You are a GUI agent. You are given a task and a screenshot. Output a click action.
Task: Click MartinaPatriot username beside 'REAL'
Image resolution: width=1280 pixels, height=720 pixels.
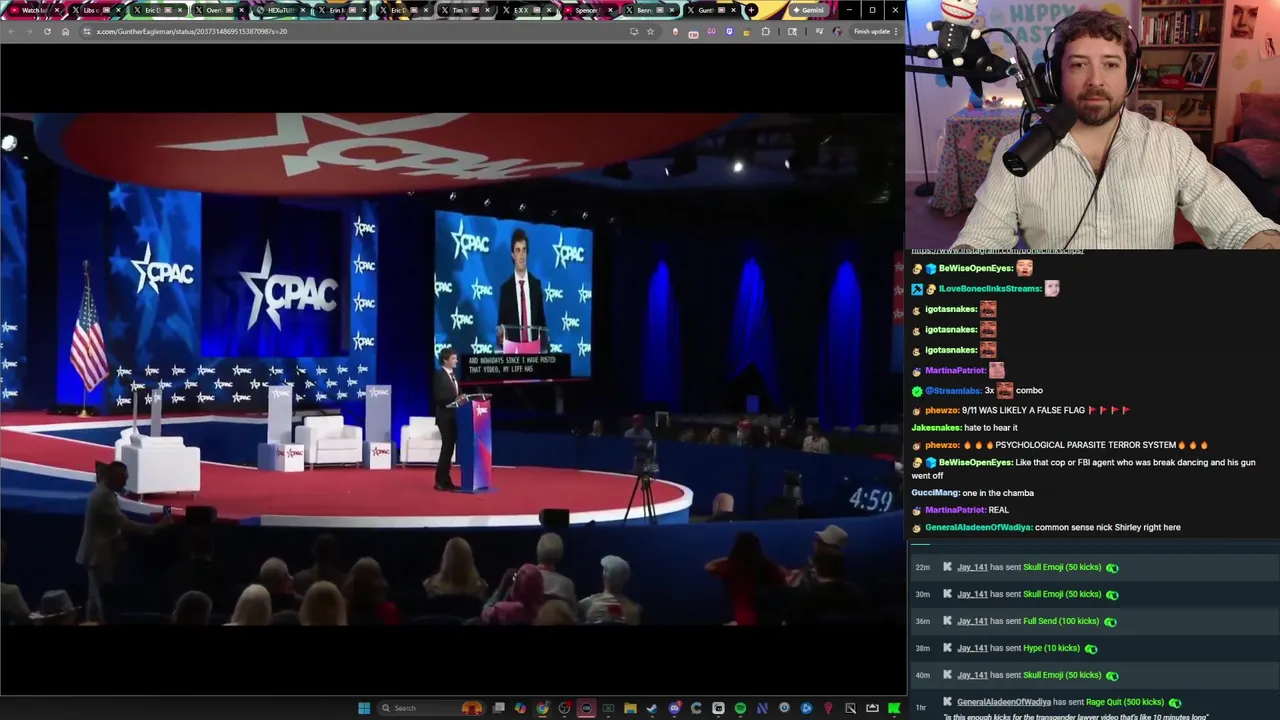(x=955, y=510)
